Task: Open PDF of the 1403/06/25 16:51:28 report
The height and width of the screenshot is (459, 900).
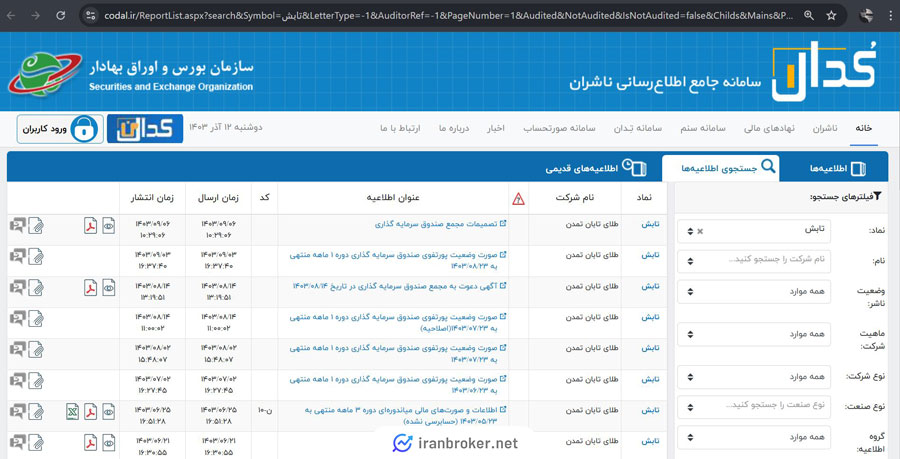Action: point(90,411)
